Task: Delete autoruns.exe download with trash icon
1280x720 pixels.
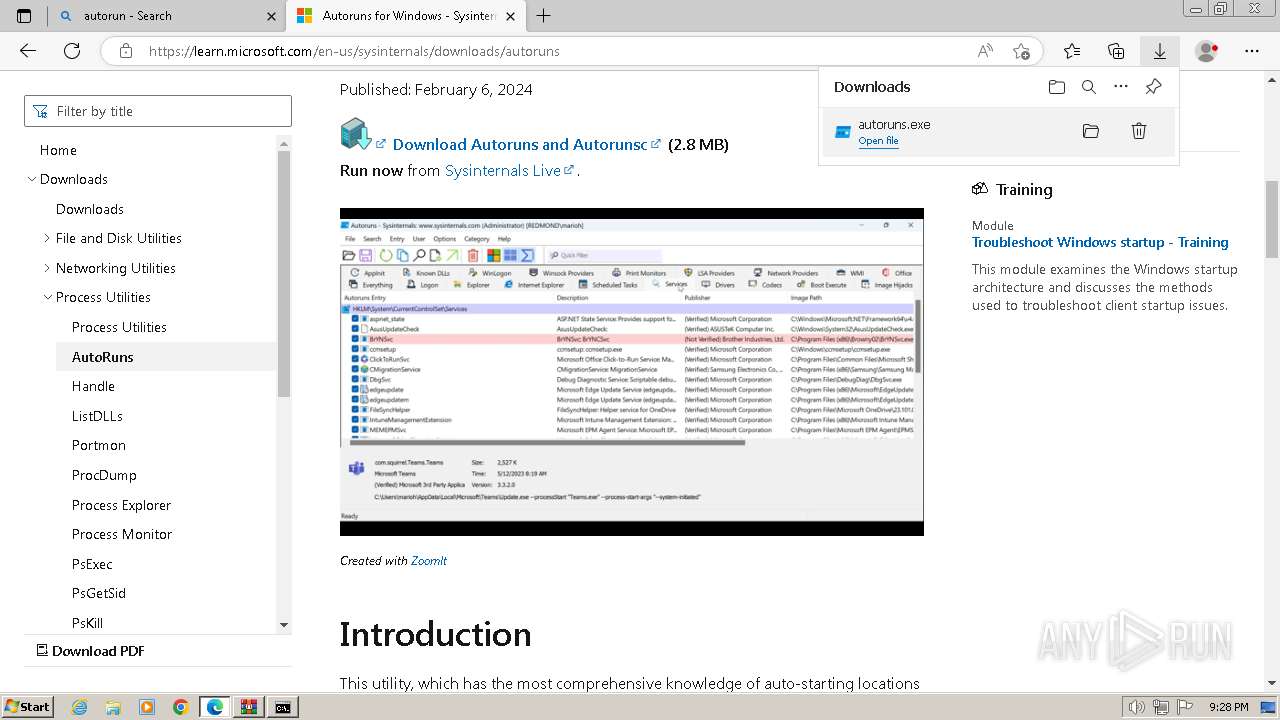Action: pyautogui.click(x=1138, y=131)
